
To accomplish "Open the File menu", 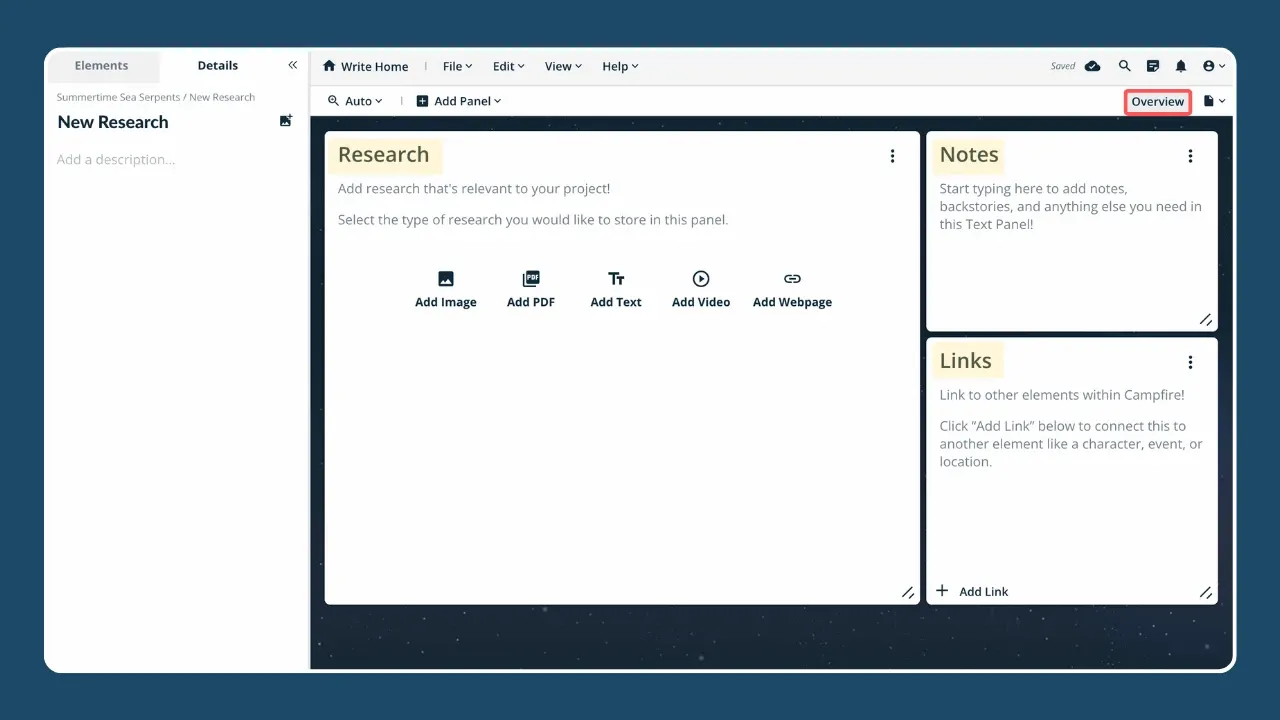I will pos(456,66).
